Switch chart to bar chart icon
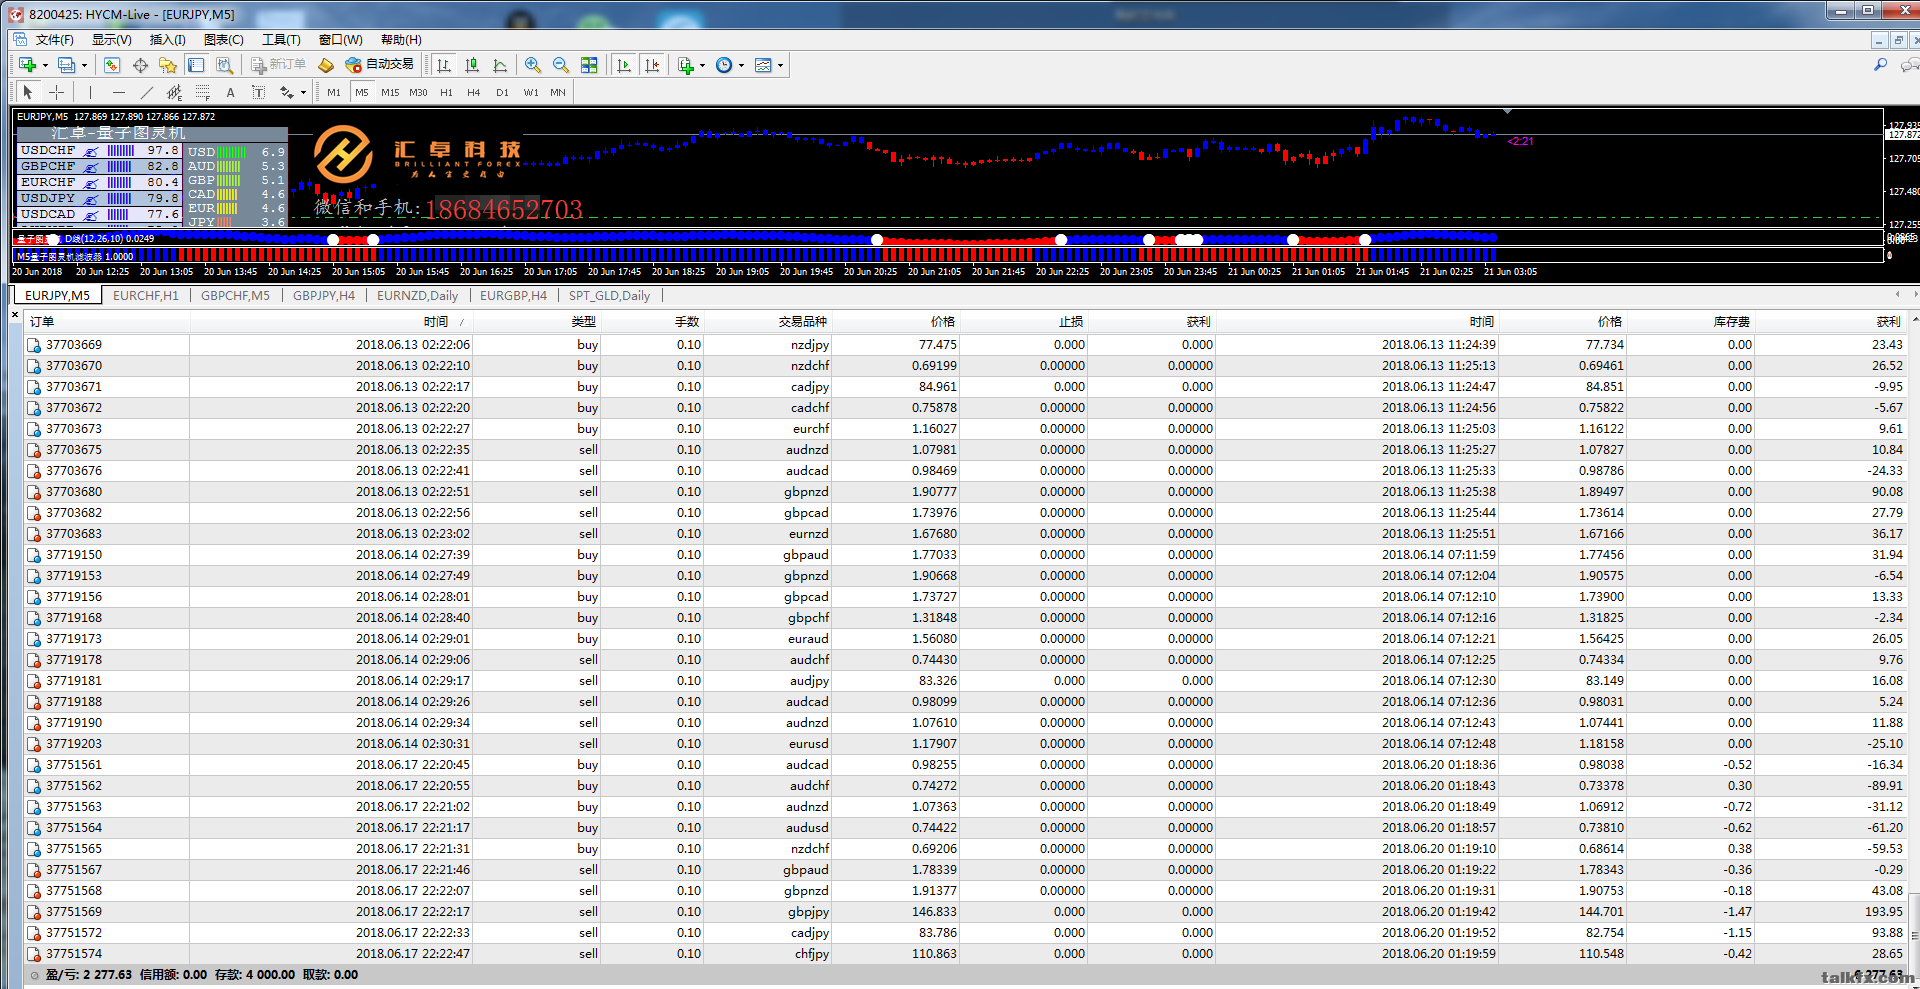Screen dimensions: 1920x989 [444, 65]
